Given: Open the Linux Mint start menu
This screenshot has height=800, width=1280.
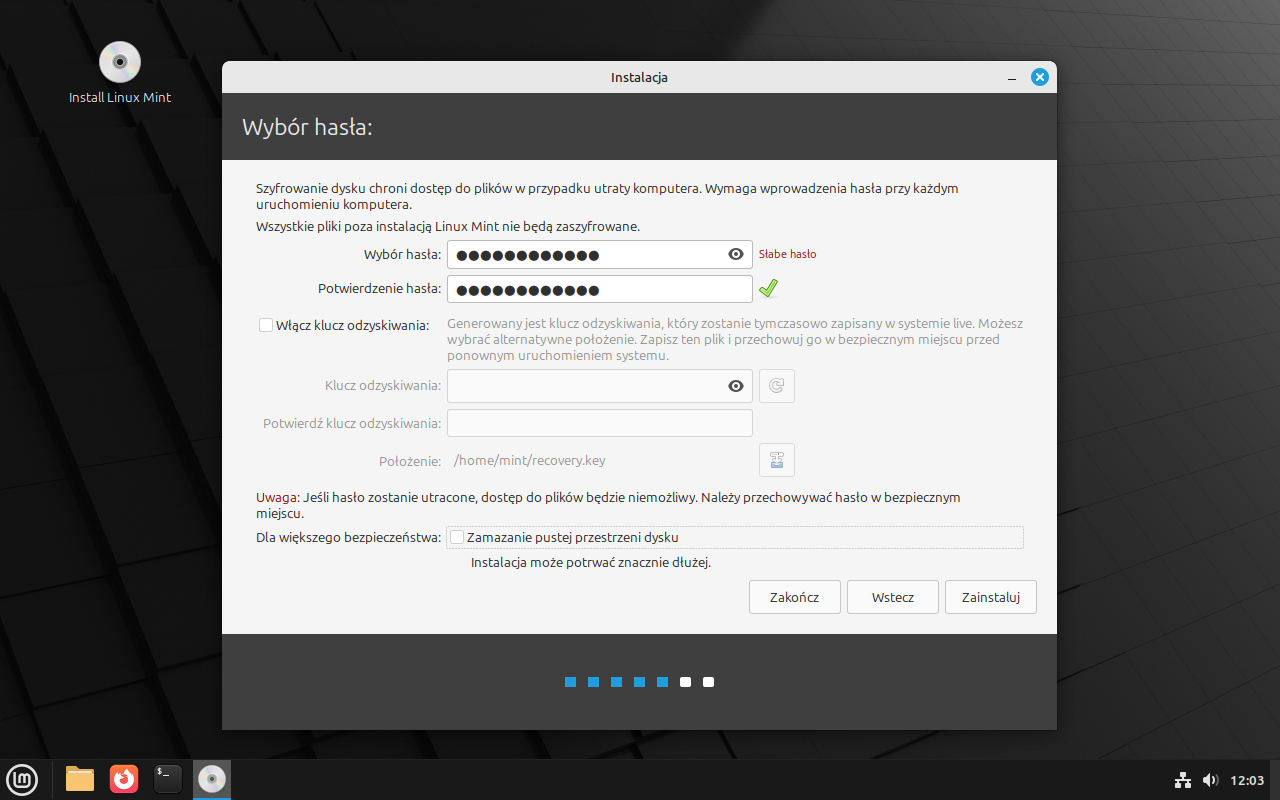Looking at the screenshot, I should click(22, 779).
